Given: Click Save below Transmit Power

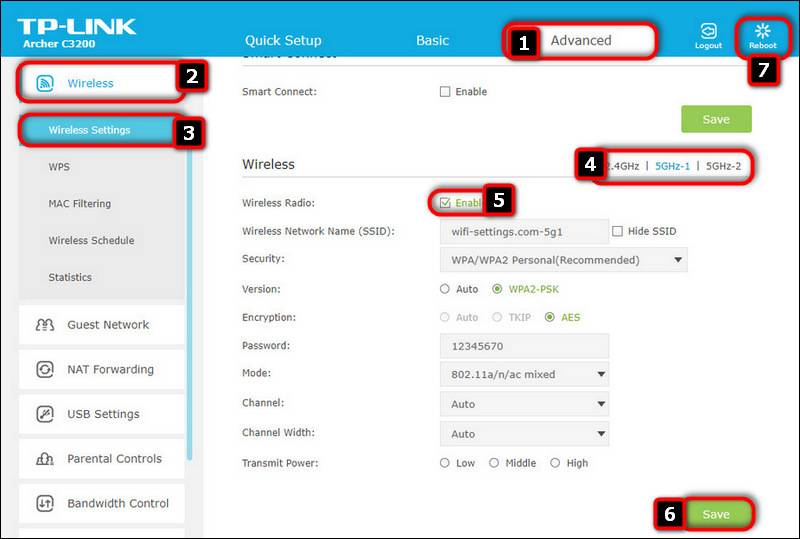Looking at the screenshot, I should [716, 514].
